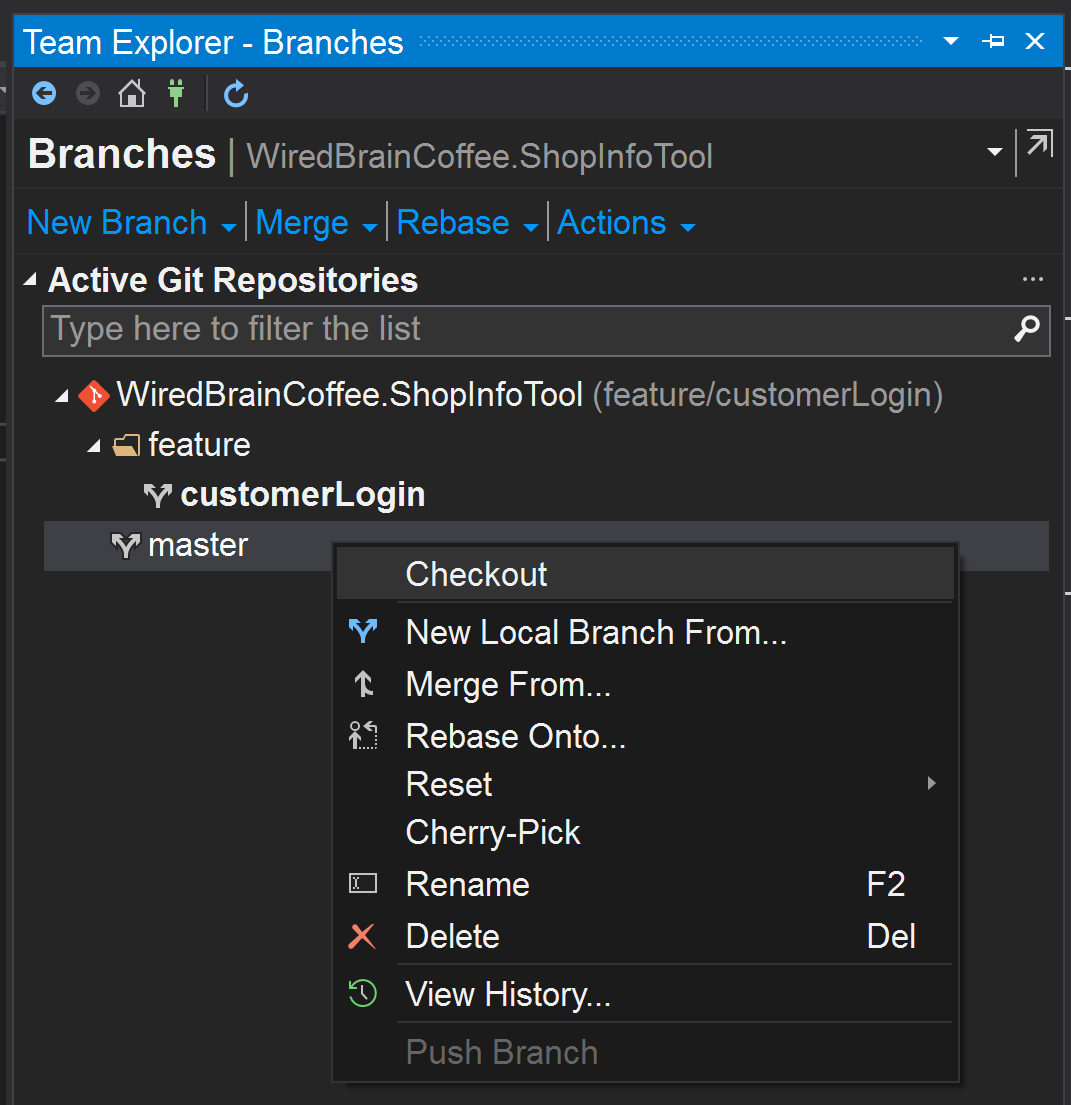This screenshot has height=1105, width=1071.
Task: Open the Actions dropdown
Action: click(612, 222)
